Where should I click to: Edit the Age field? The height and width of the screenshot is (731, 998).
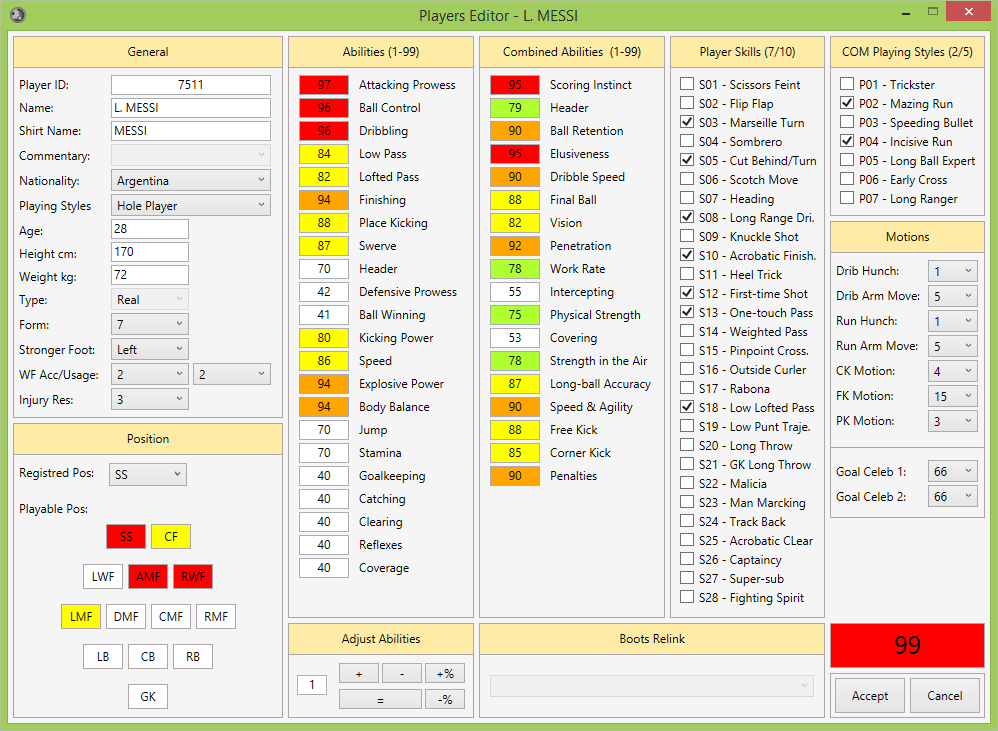click(x=150, y=228)
